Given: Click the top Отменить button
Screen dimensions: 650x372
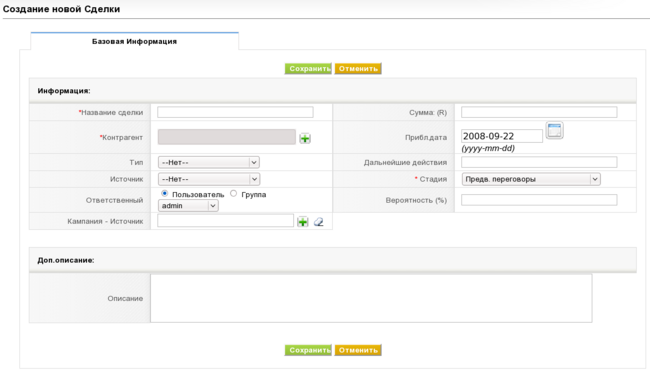Looking at the screenshot, I should point(358,68).
